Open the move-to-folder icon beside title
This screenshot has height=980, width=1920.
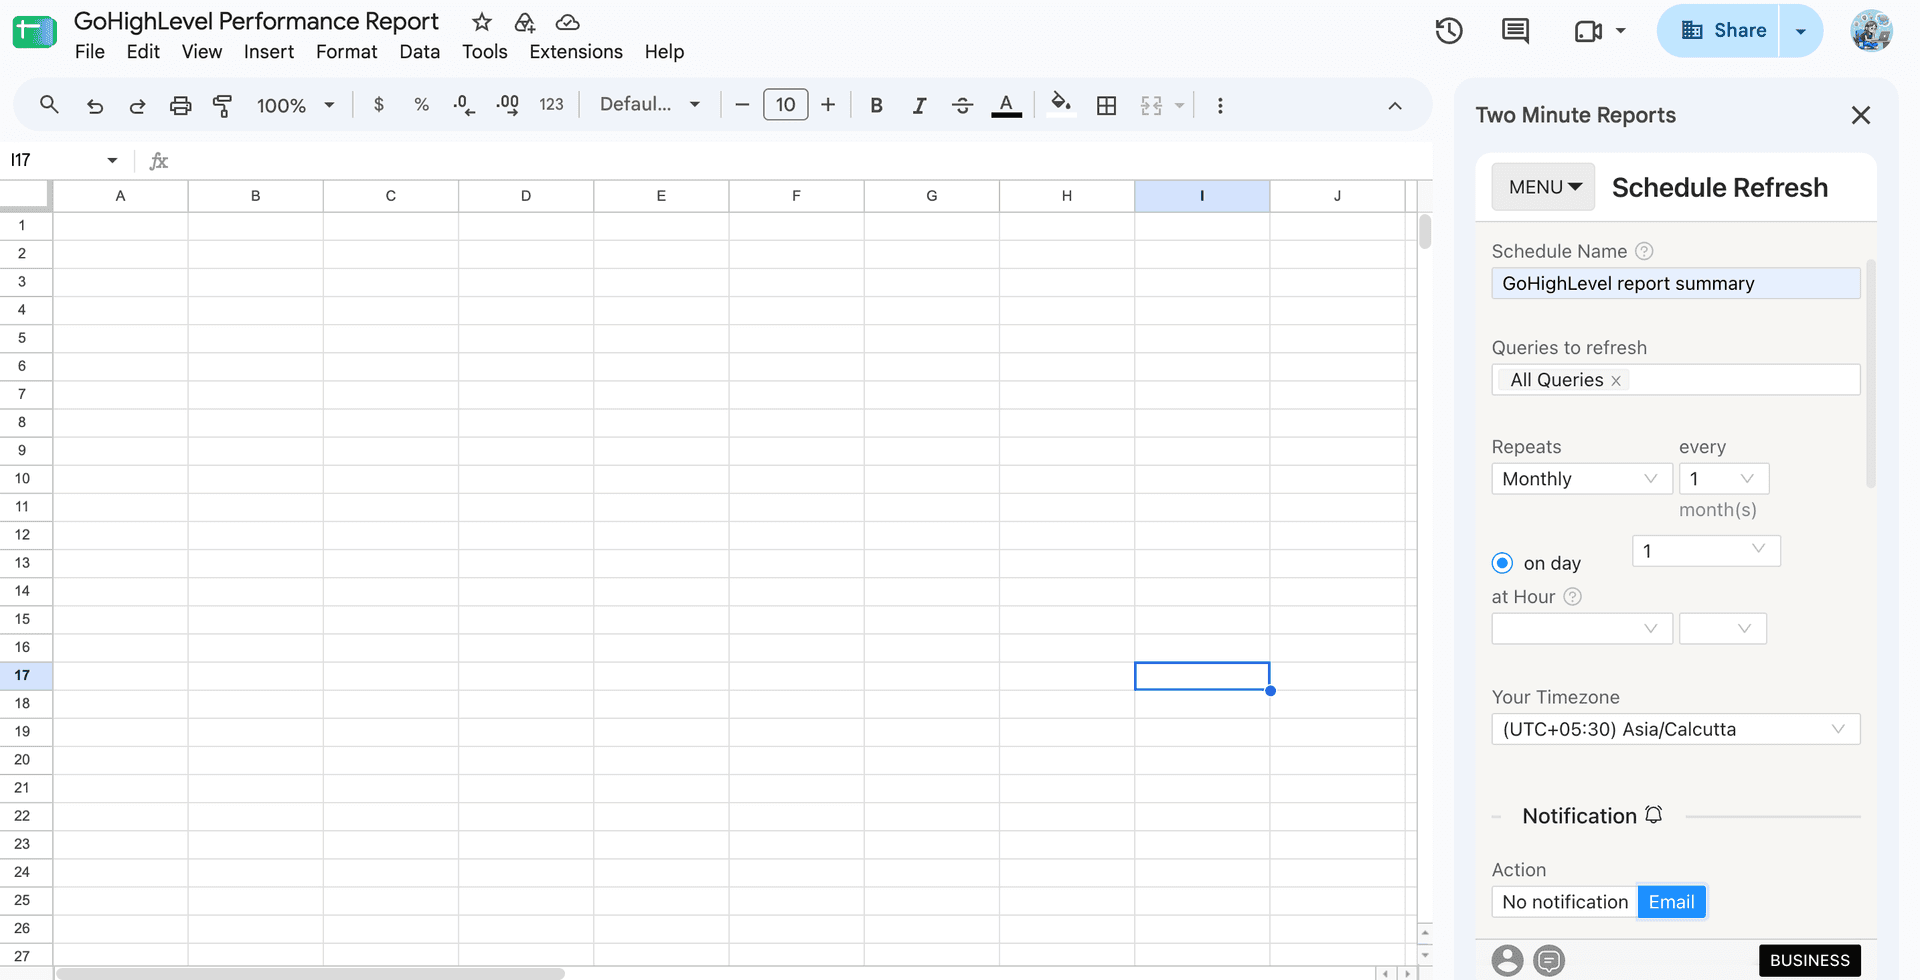[525, 22]
